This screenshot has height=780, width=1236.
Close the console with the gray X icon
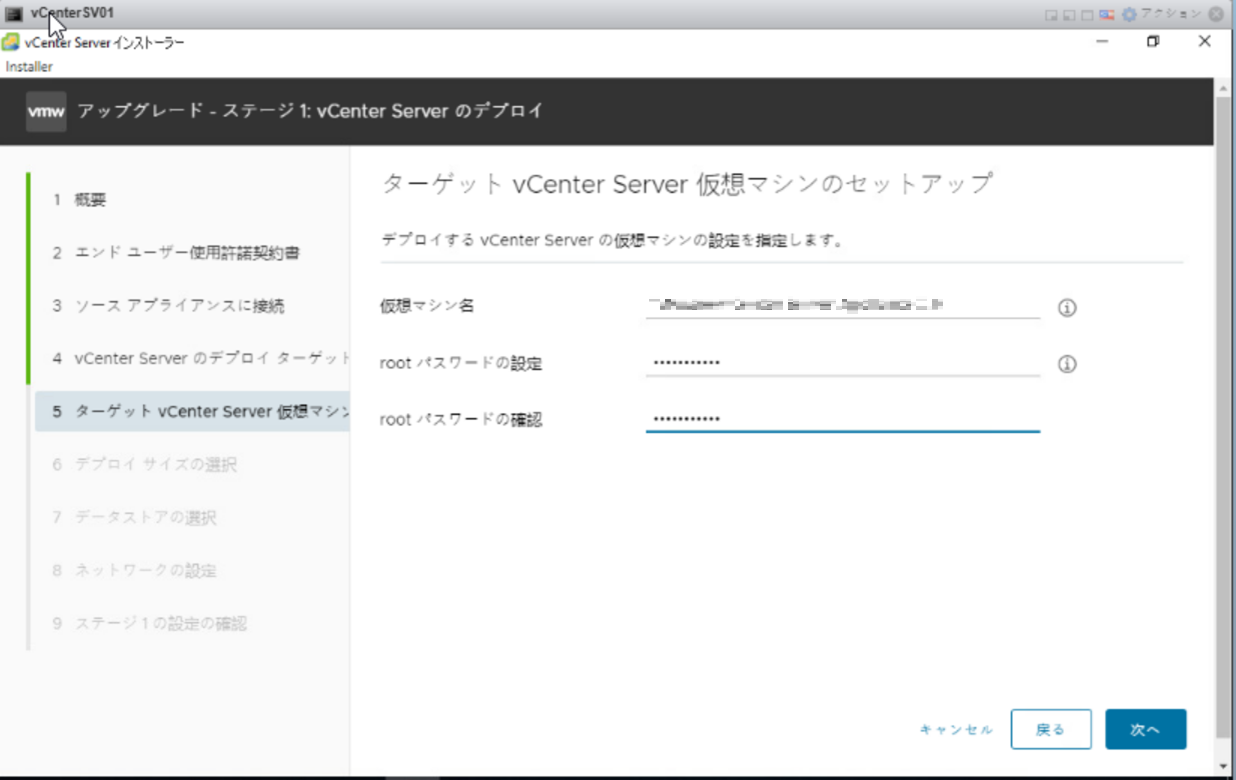pyautogui.click(x=1215, y=15)
